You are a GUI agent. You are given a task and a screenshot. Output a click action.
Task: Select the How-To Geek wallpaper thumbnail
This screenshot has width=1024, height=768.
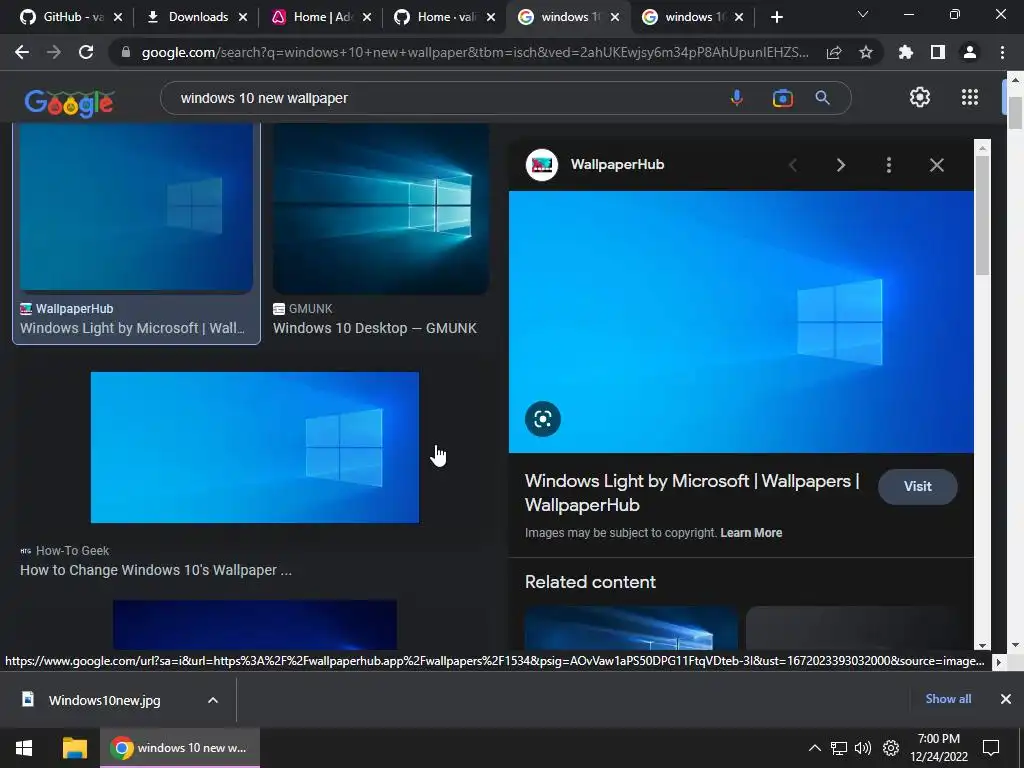(x=255, y=447)
